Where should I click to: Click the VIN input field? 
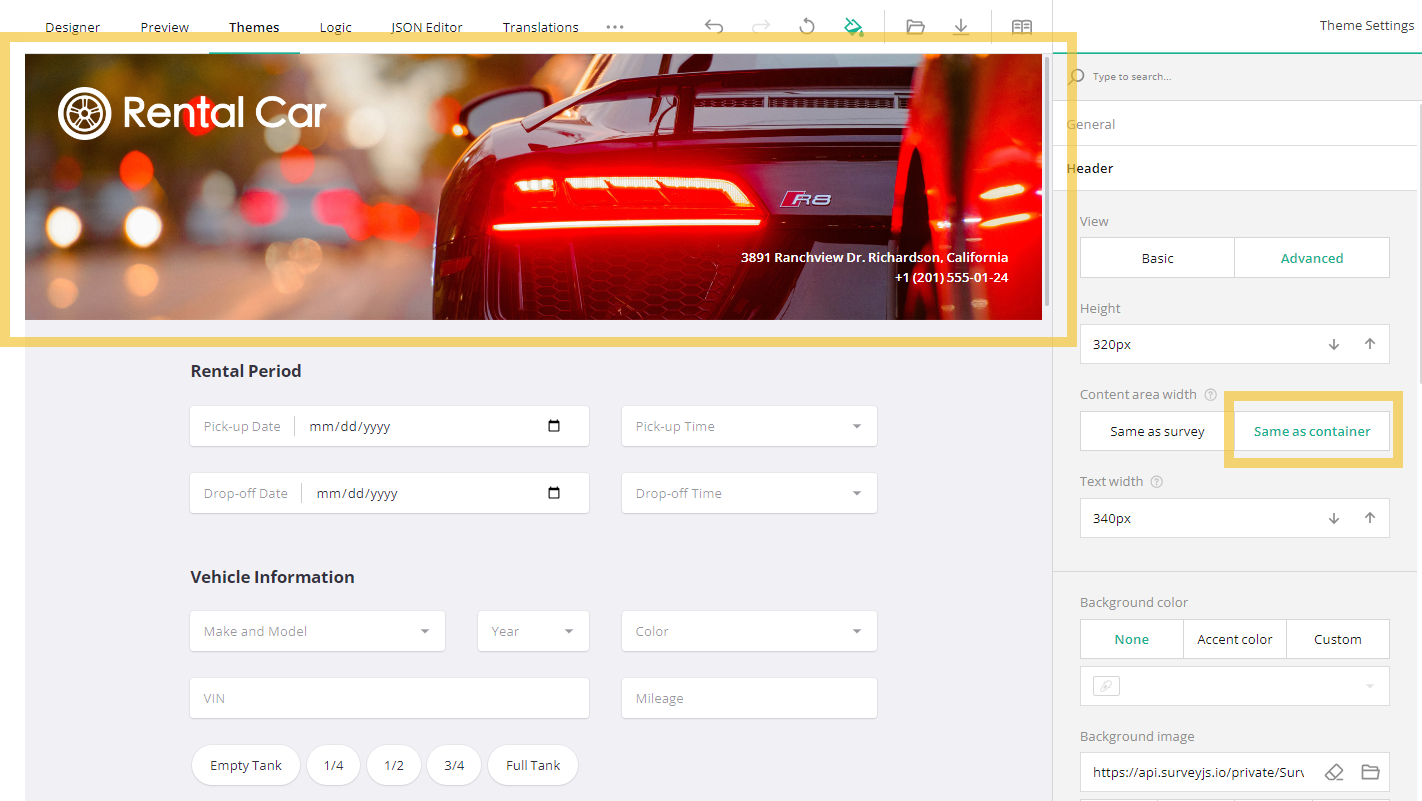tap(389, 698)
